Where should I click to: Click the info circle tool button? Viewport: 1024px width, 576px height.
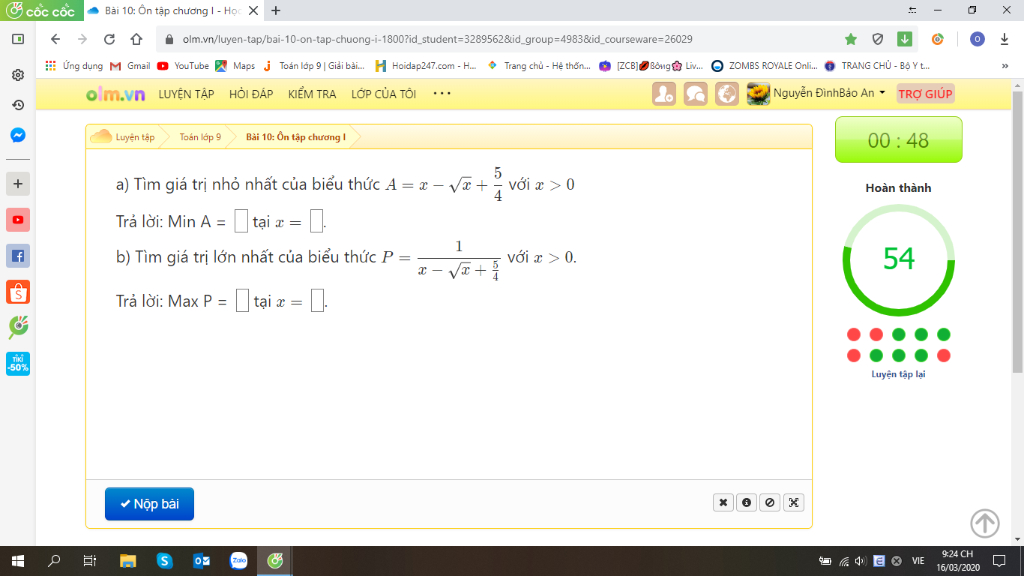click(746, 502)
